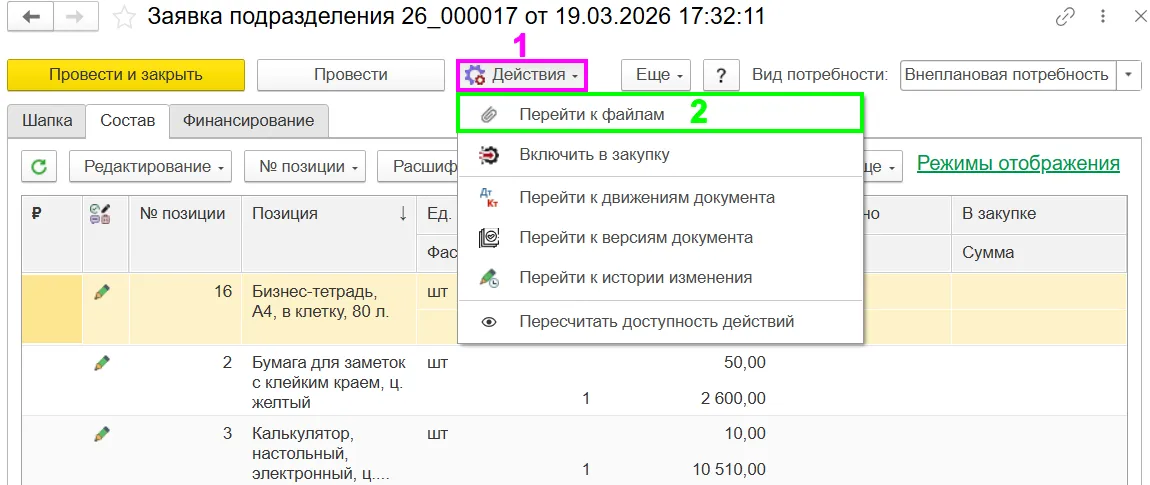
Task: Add document to favorites with star icon
Action: (x=124, y=18)
